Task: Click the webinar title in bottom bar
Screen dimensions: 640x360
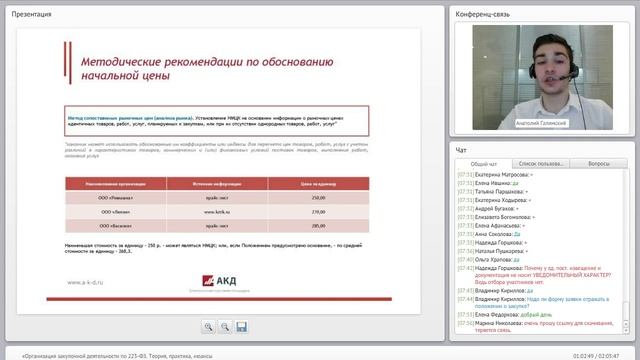Action: point(117,356)
